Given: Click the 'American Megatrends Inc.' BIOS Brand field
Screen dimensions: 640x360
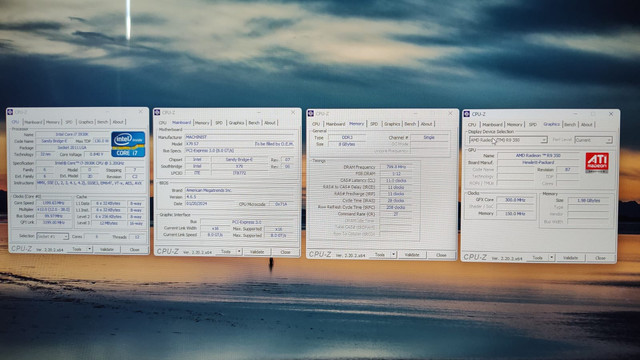Looking at the screenshot, I should 240,190.
